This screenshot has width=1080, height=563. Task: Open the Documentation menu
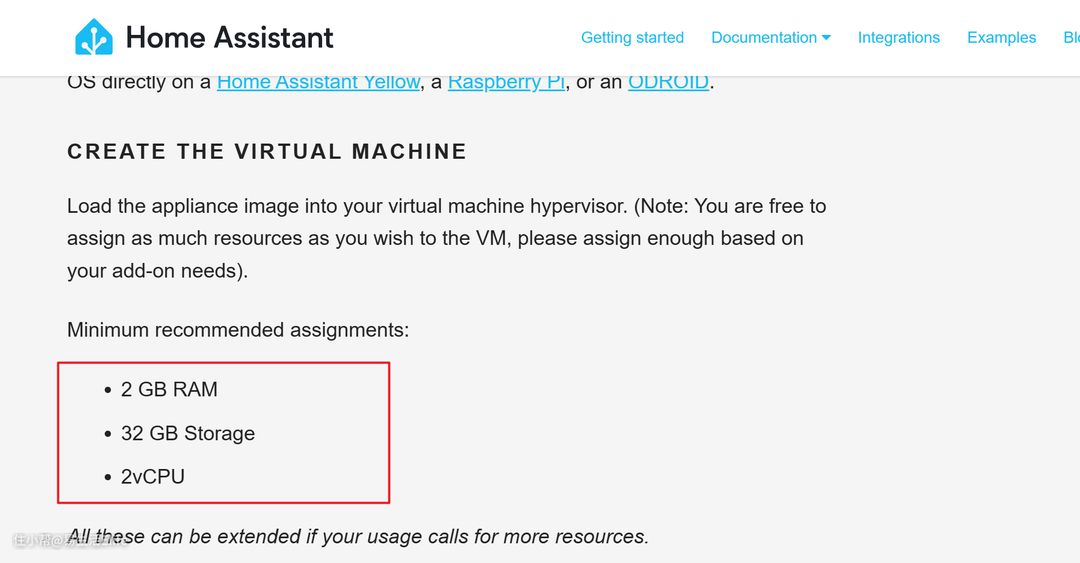pyautogui.click(x=764, y=38)
